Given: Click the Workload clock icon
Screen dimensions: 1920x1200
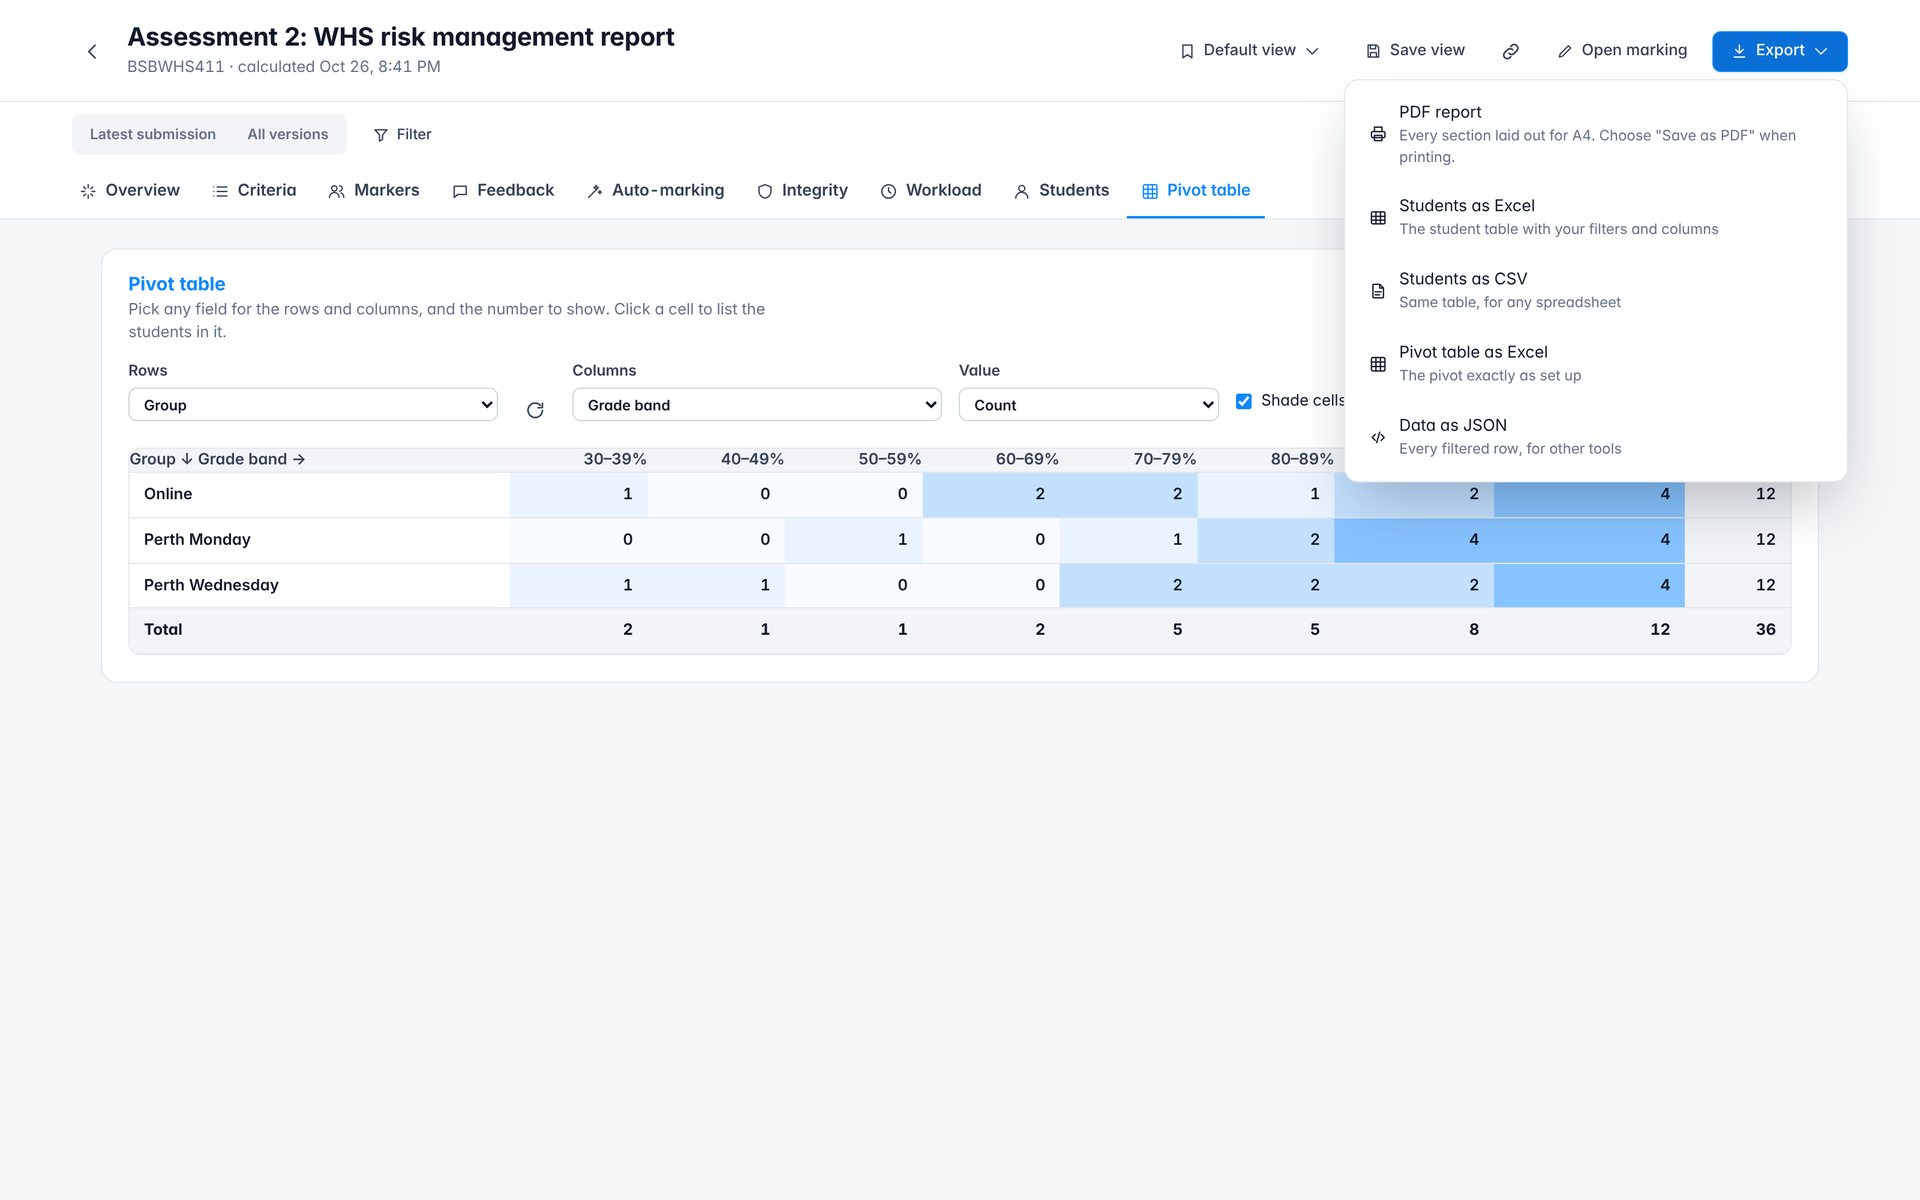Looking at the screenshot, I should tap(888, 191).
